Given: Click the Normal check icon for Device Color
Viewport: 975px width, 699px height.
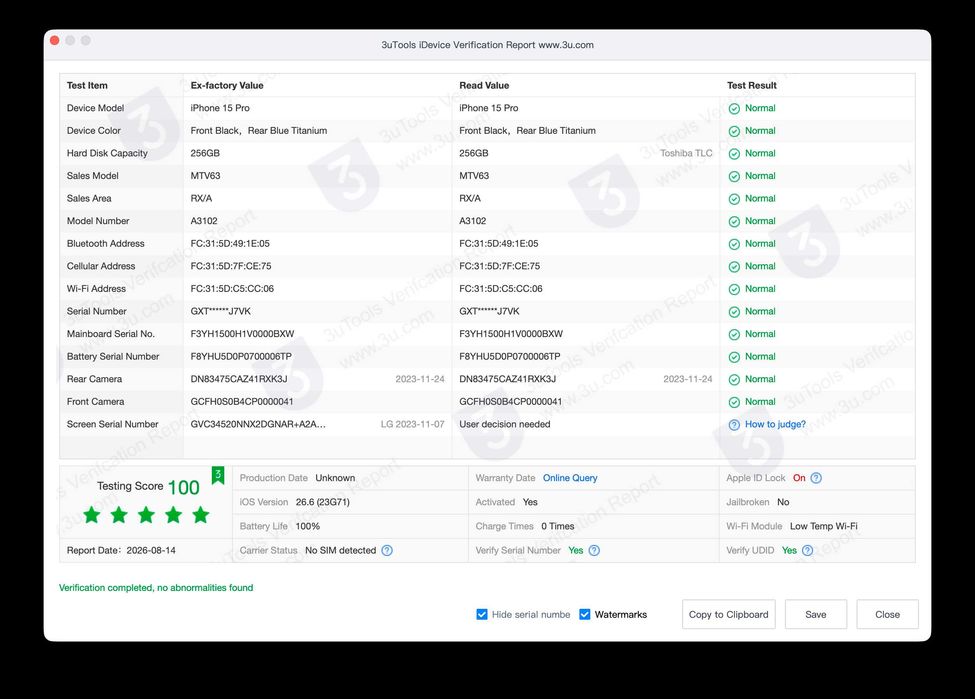Looking at the screenshot, I should coord(734,131).
